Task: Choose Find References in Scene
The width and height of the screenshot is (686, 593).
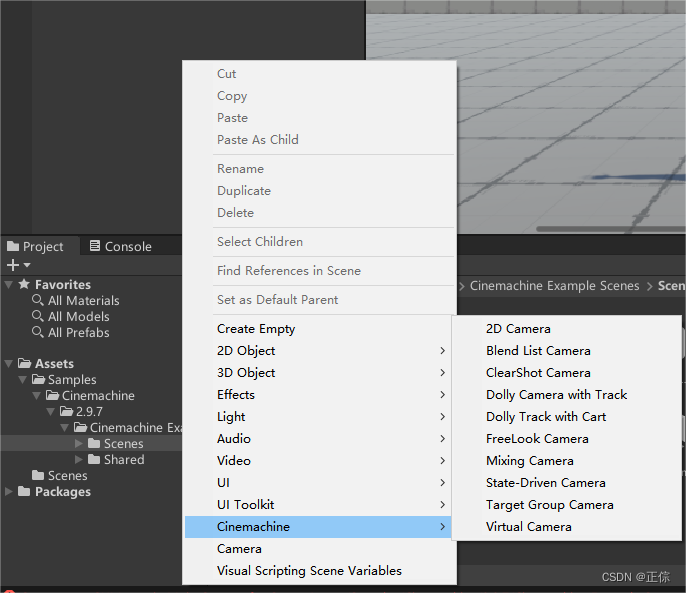Action: click(319, 271)
